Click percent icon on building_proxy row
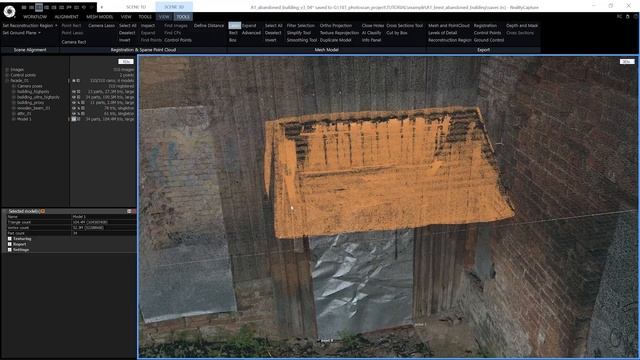This screenshot has height=360, width=640. tap(78, 103)
